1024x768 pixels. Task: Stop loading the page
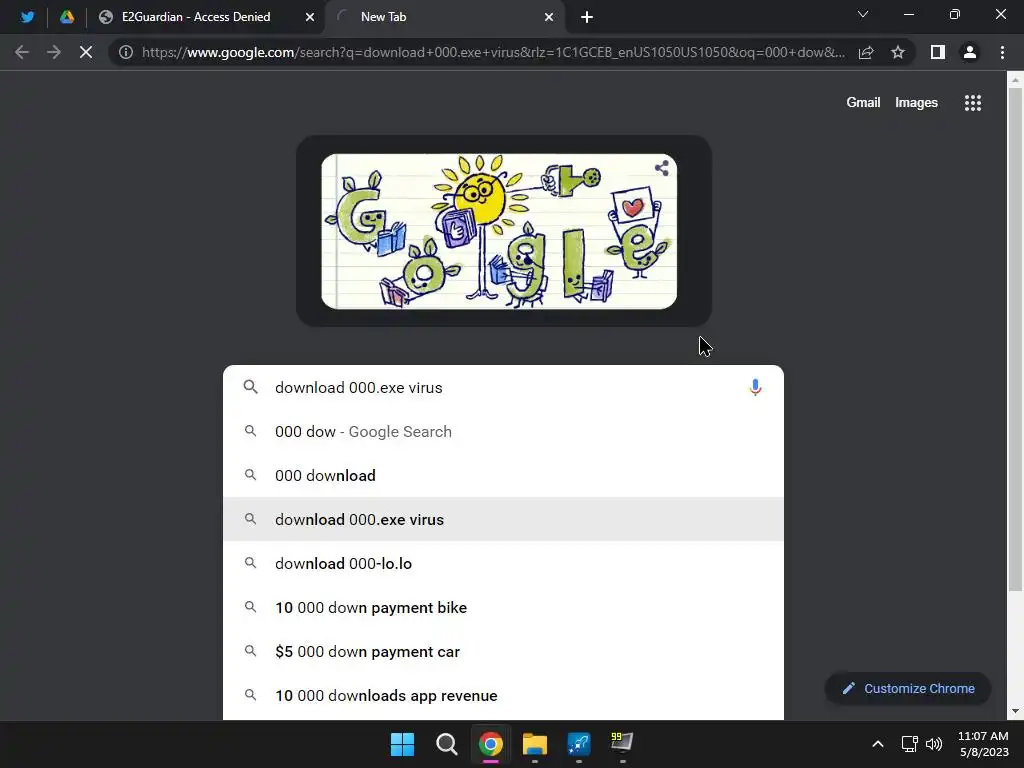86,52
